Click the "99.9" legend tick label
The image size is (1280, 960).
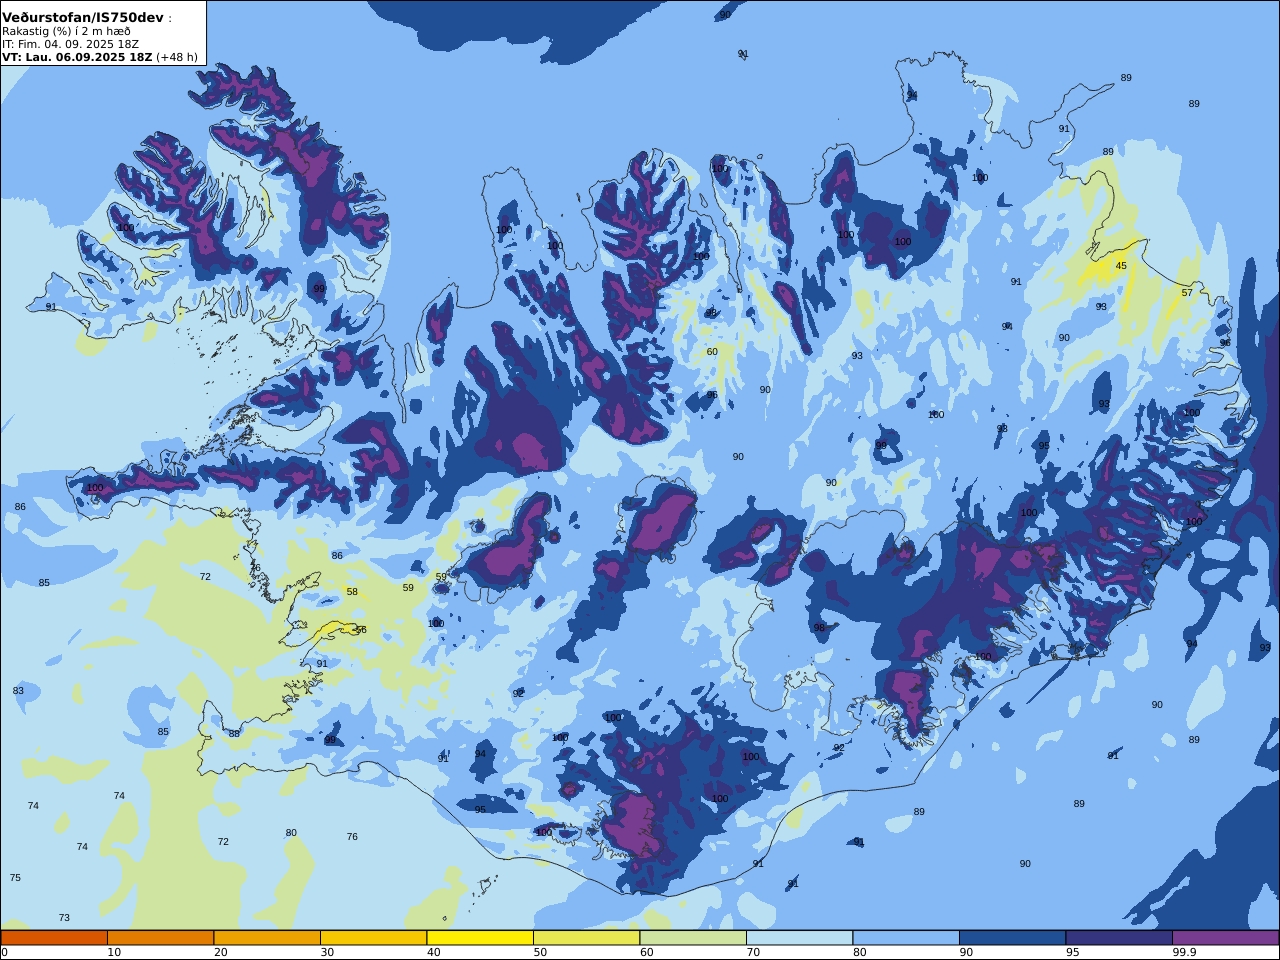(x=1185, y=952)
